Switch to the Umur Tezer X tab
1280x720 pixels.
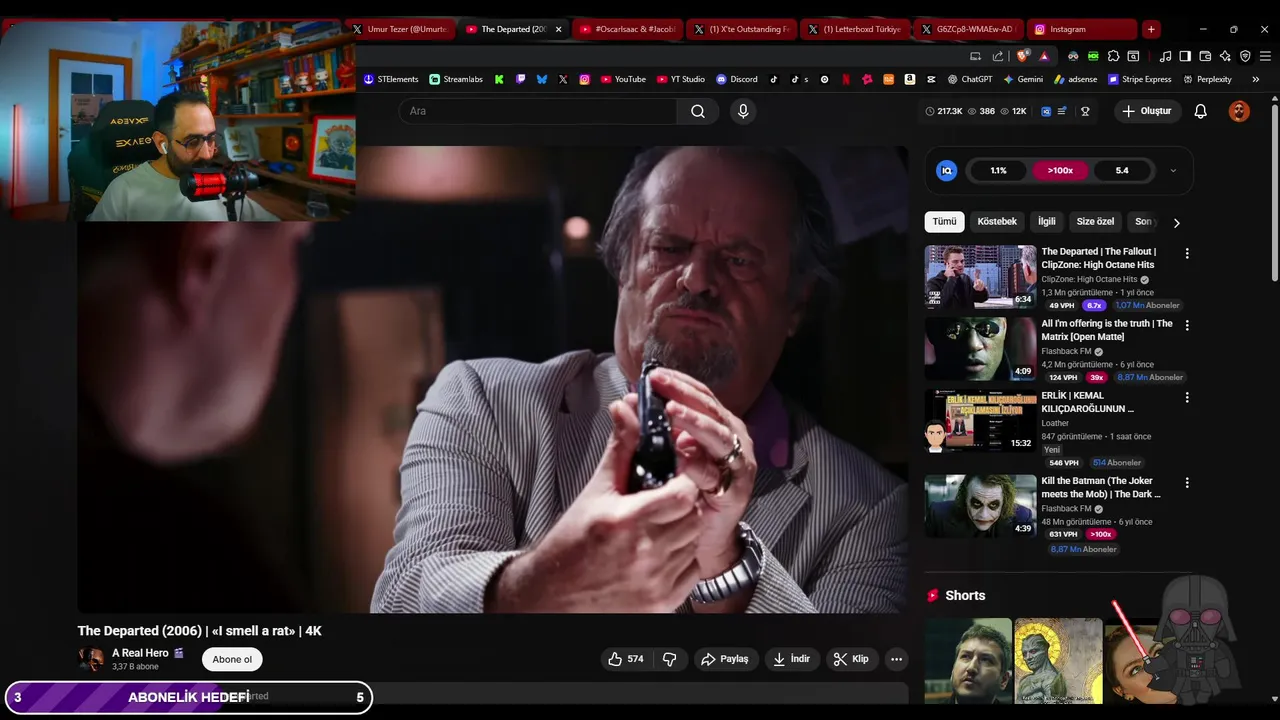tap(399, 29)
